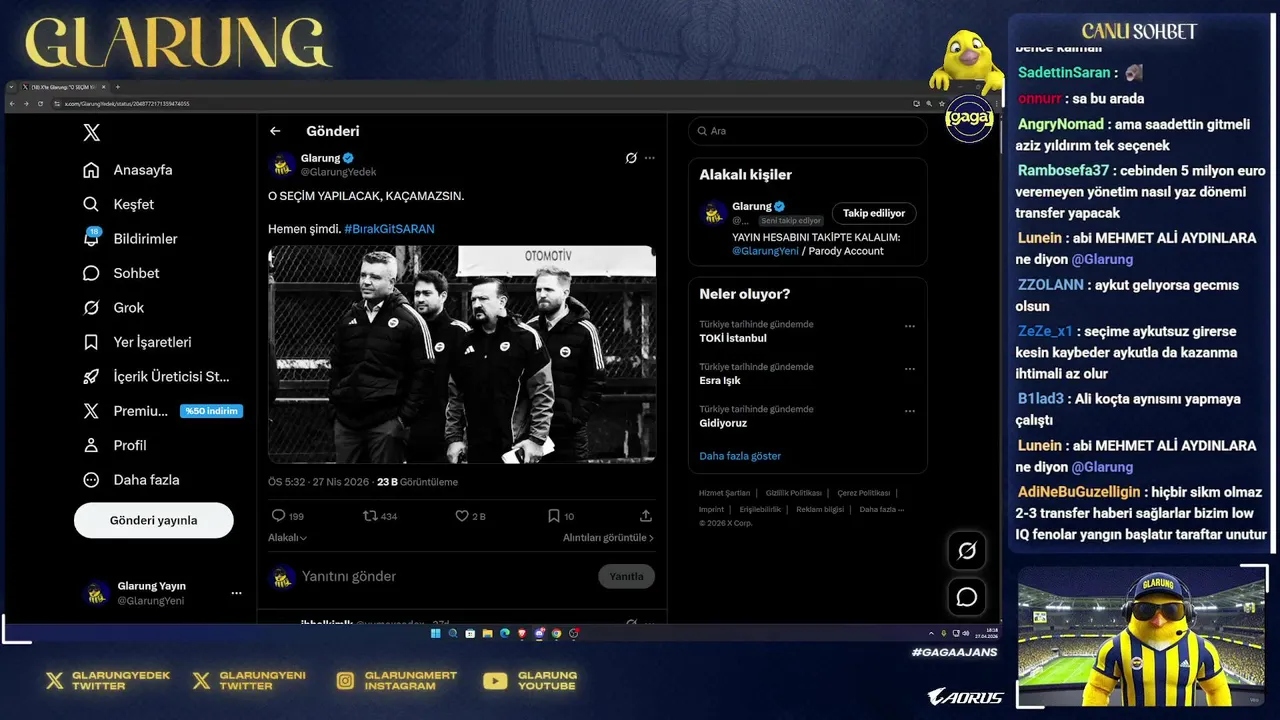Open Esra Işık trend
The image size is (1280, 720).
coord(720,381)
